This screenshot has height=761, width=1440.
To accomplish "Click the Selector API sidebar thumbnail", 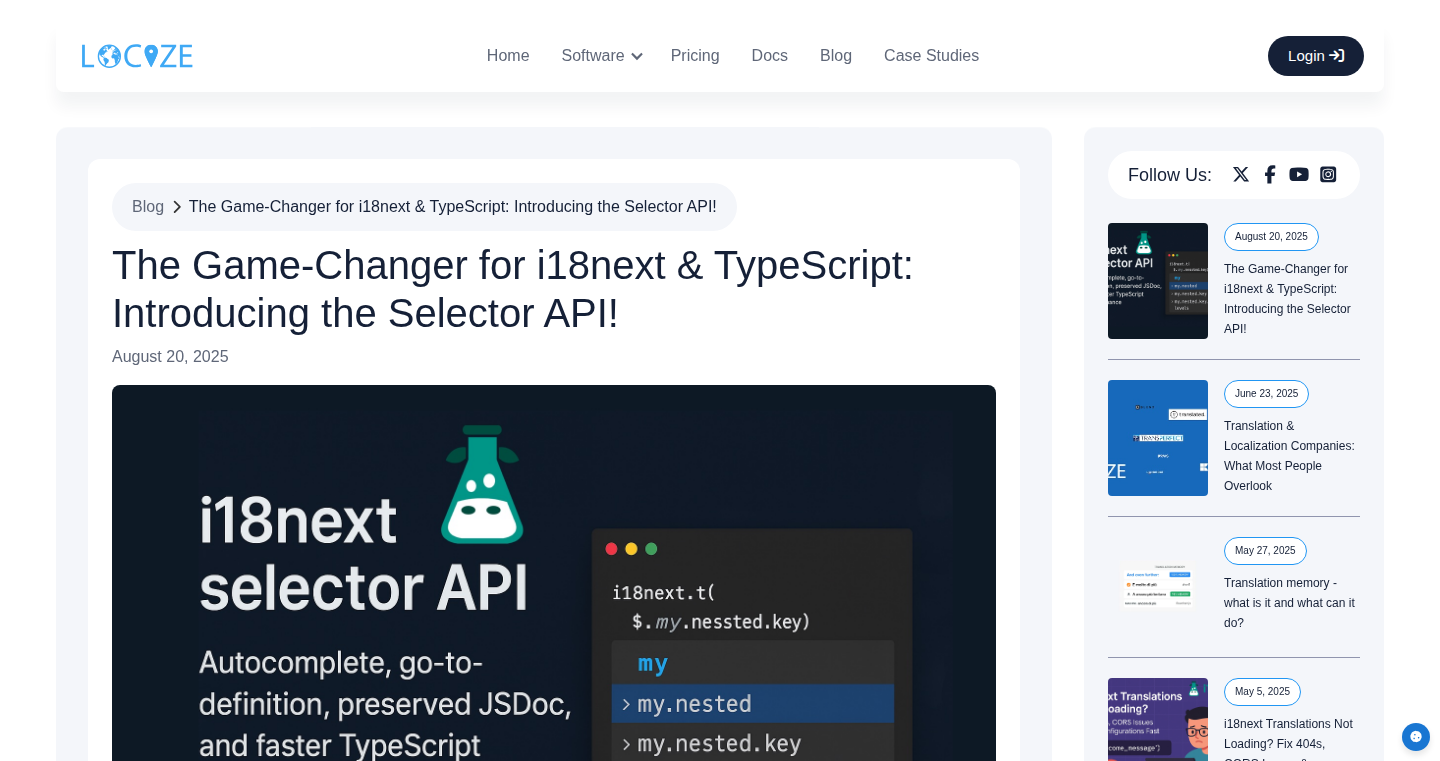I will (x=1158, y=281).
